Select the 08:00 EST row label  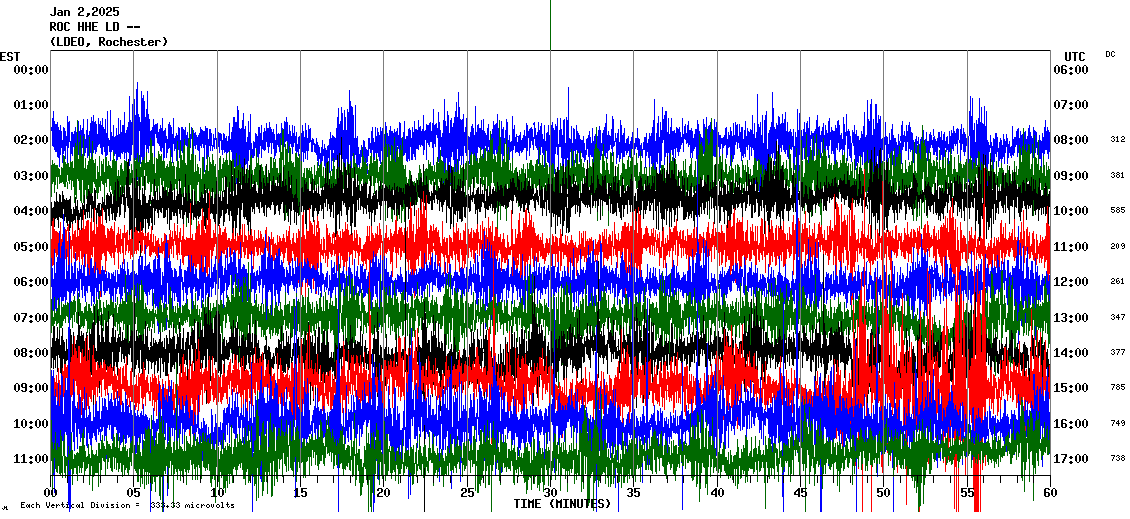(x=30, y=353)
